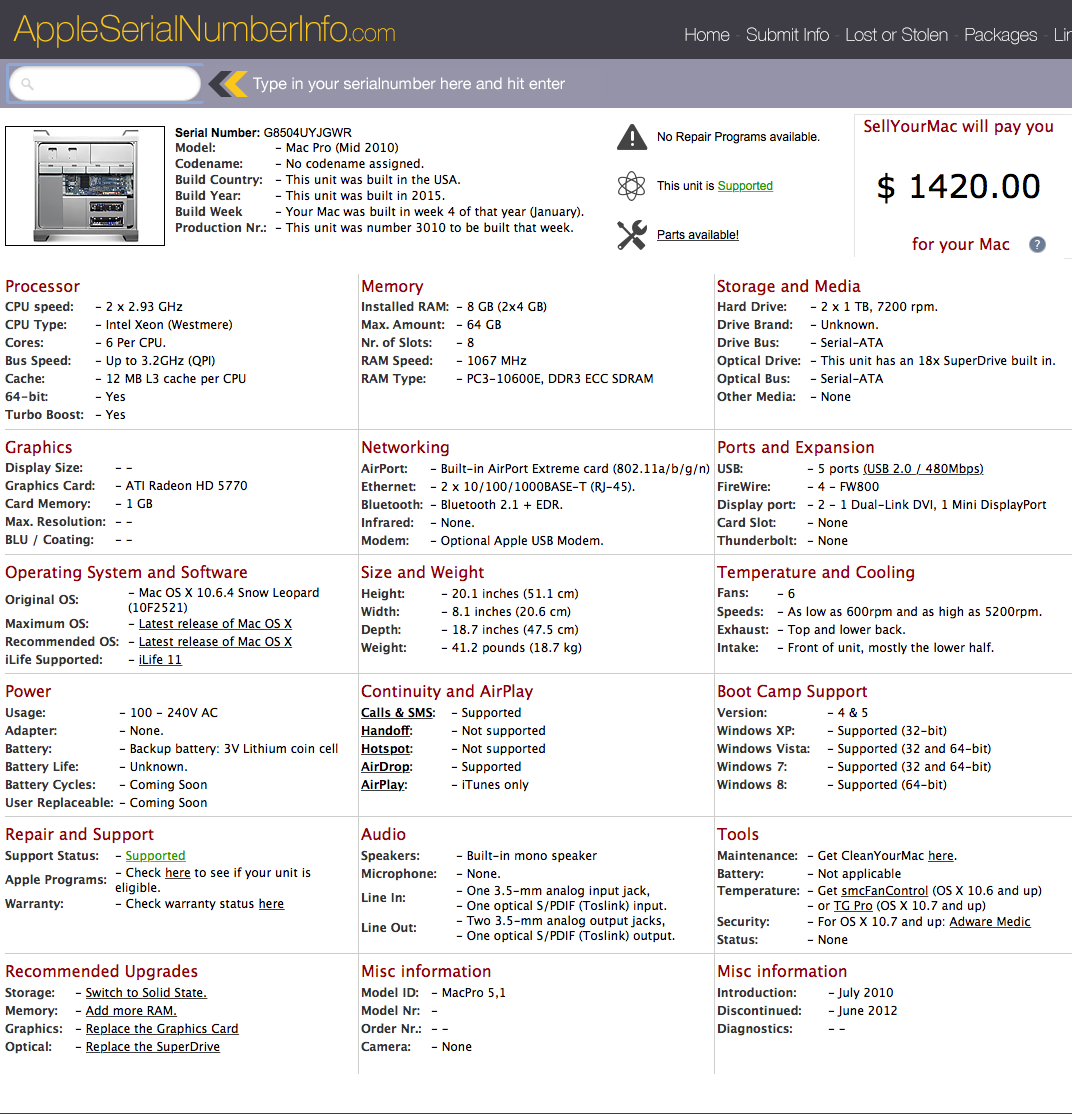Click the yellow double-chevron arrow icon
The height and width of the screenshot is (1114, 1072).
coord(228,84)
